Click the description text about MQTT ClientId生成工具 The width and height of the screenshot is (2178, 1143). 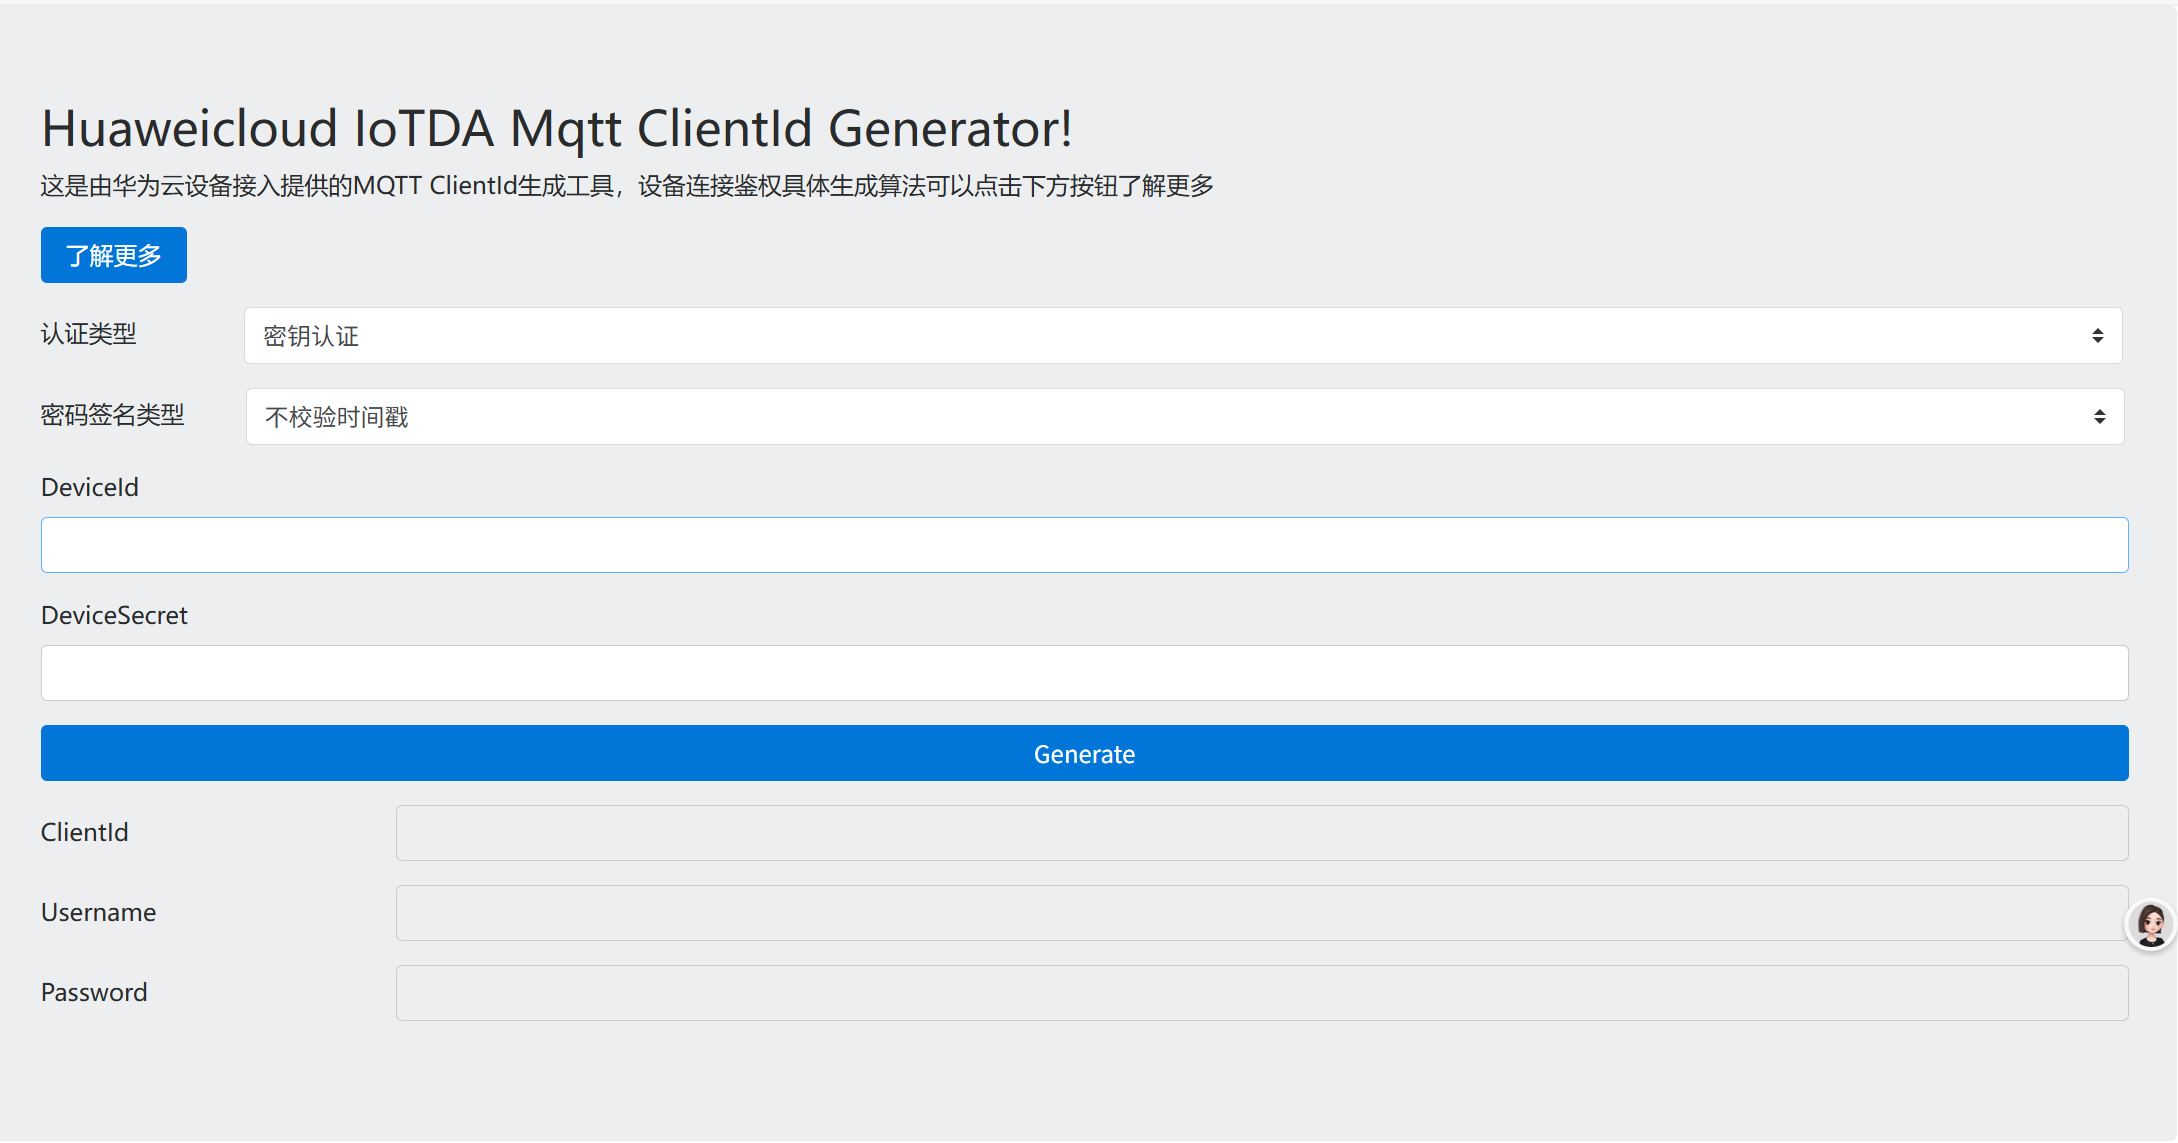[627, 186]
